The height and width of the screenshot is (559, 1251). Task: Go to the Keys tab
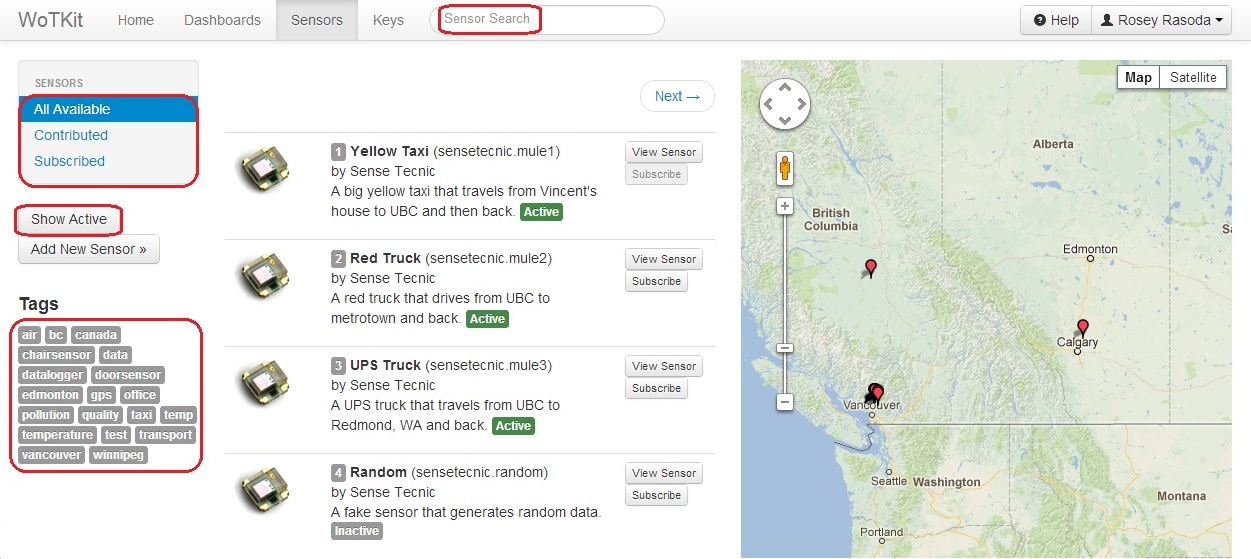[388, 20]
